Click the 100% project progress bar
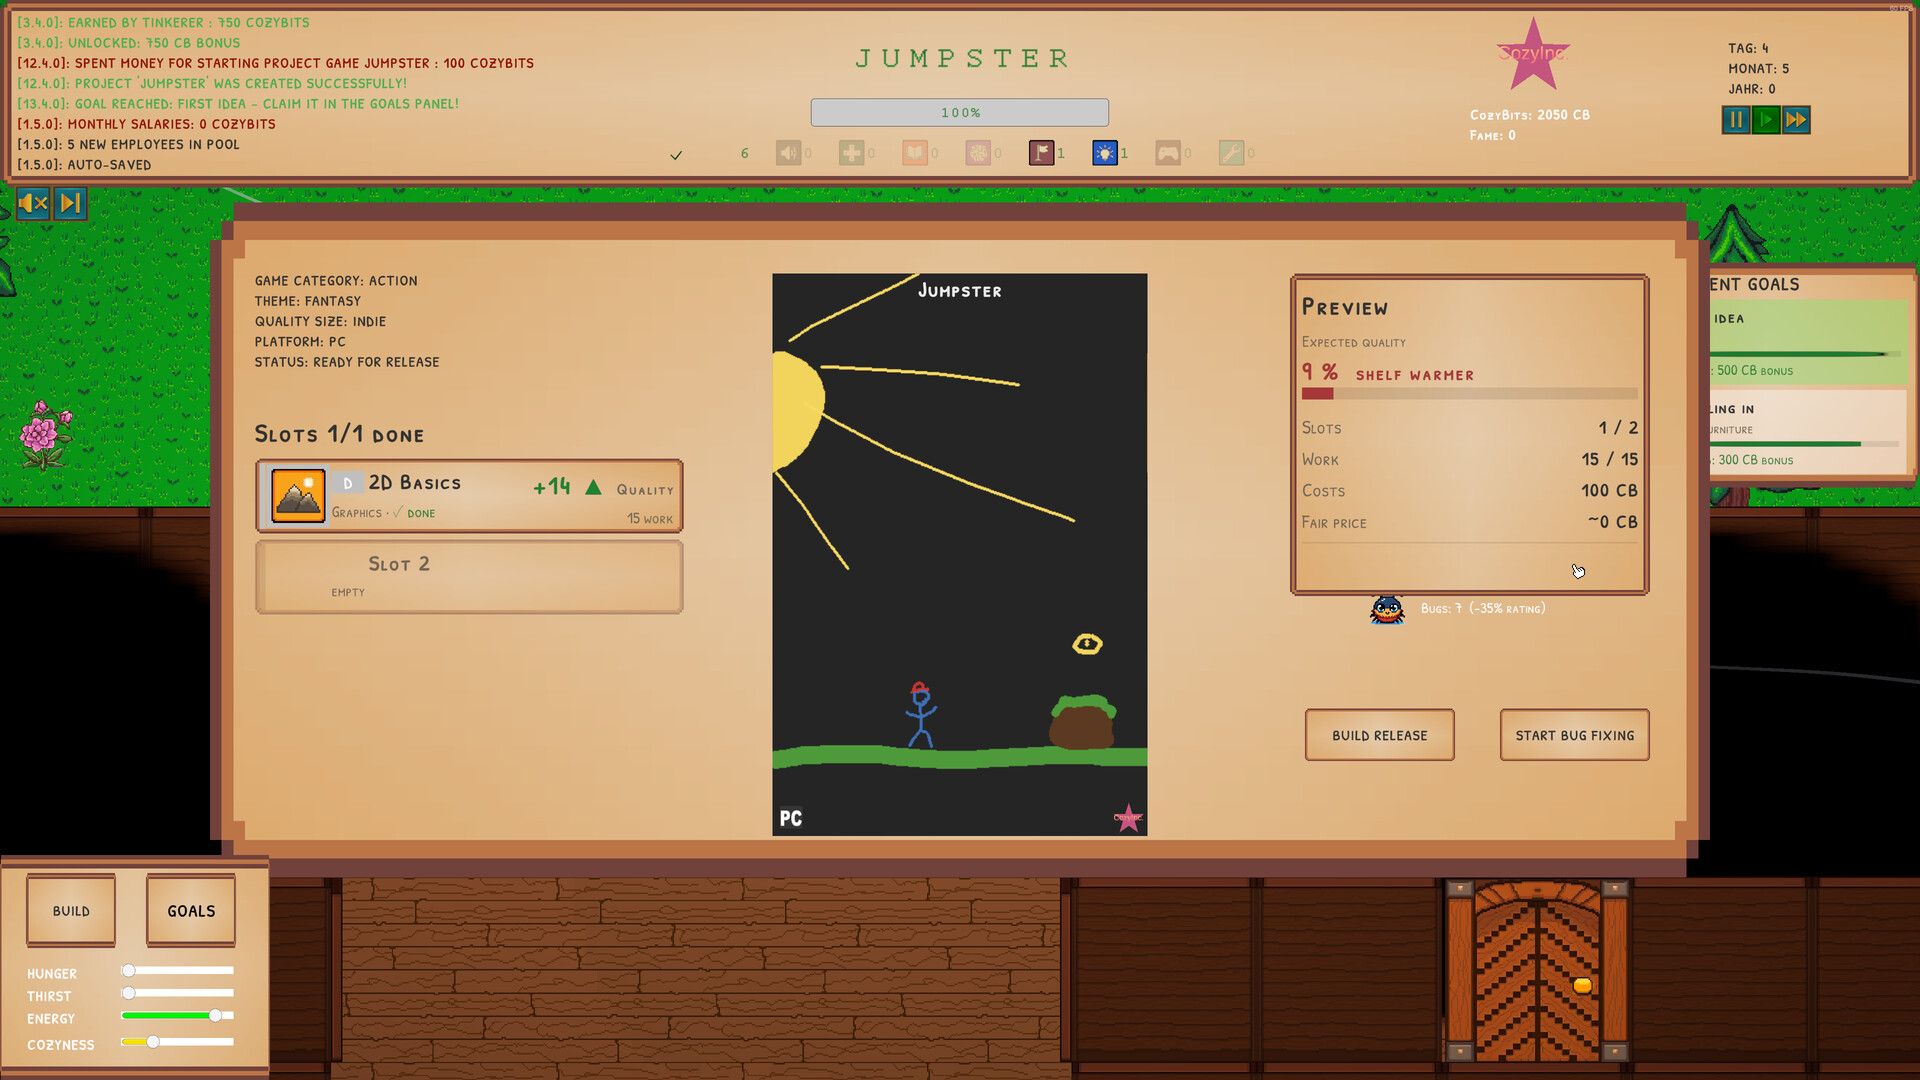The width and height of the screenshot is (1920, 1080). [x=960, y=112]
